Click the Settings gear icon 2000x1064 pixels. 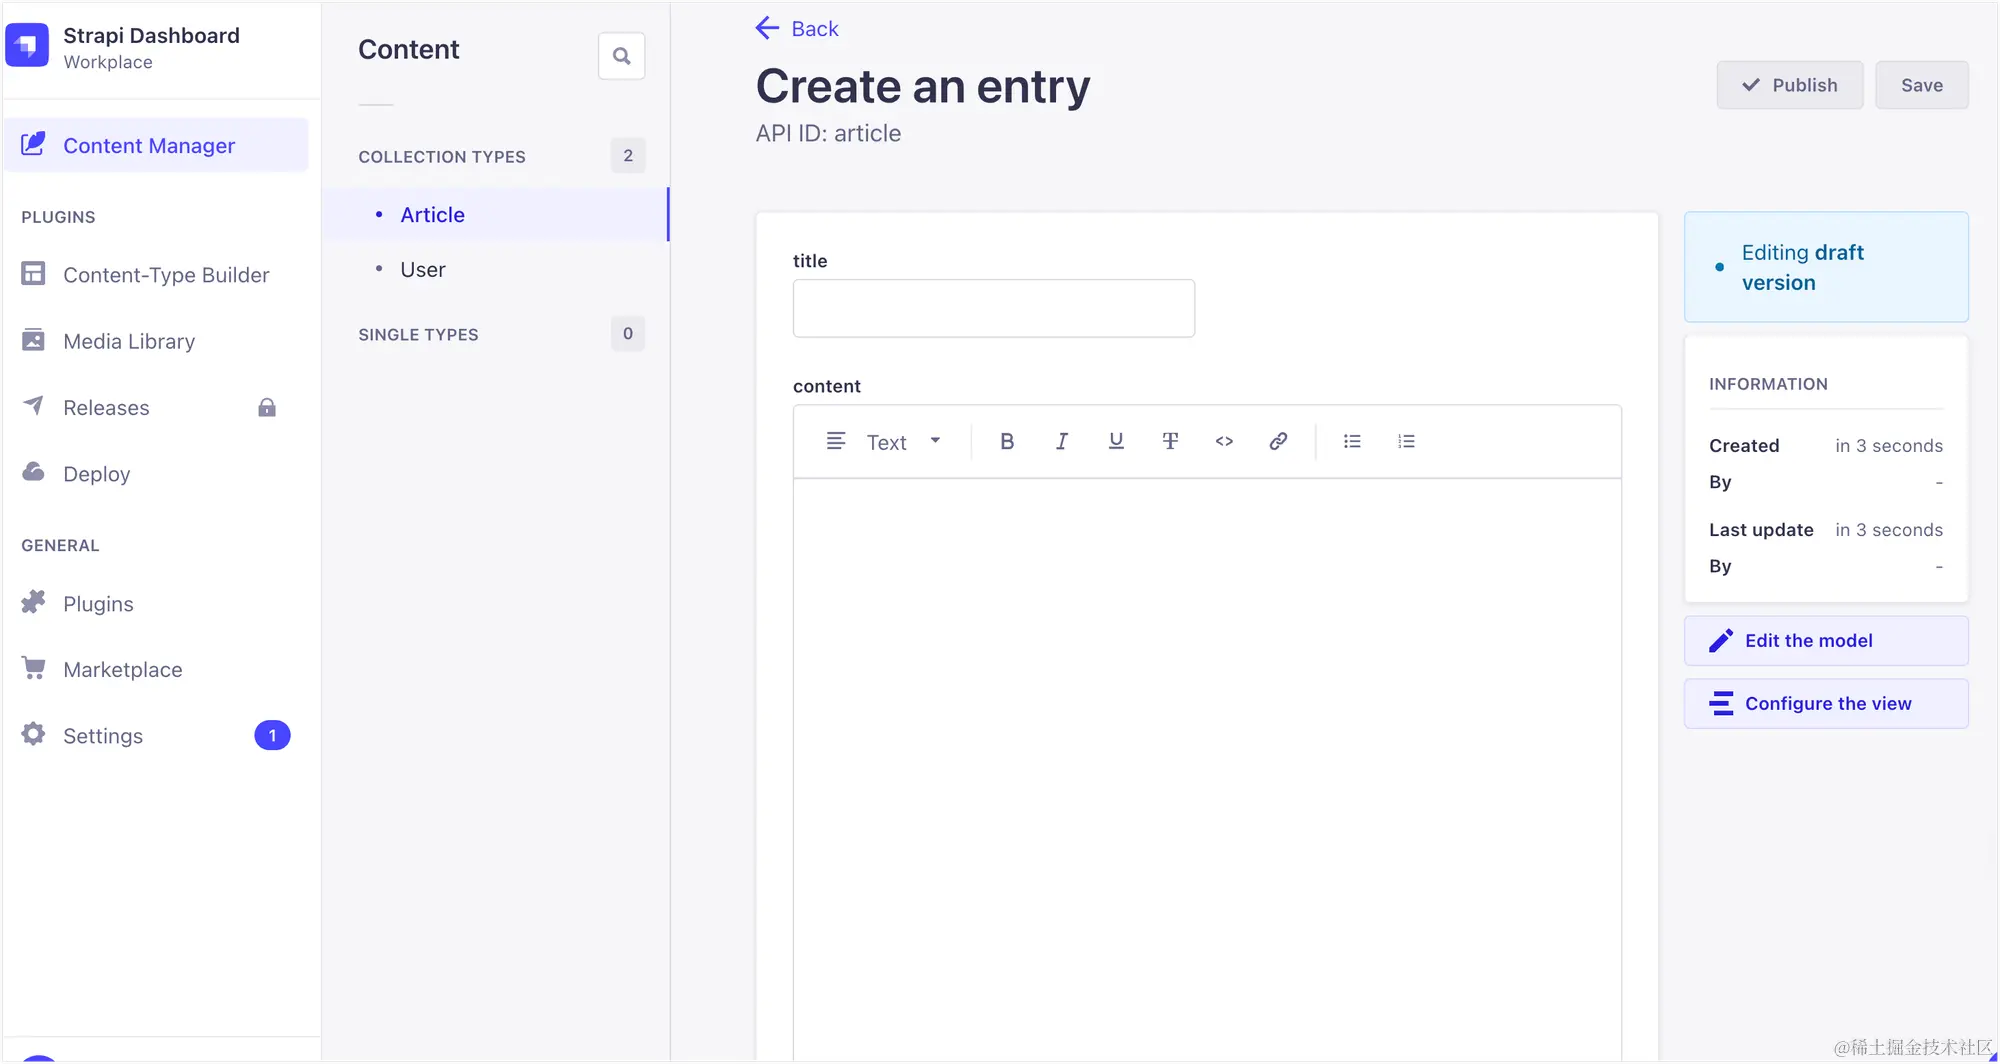(33, 734)
